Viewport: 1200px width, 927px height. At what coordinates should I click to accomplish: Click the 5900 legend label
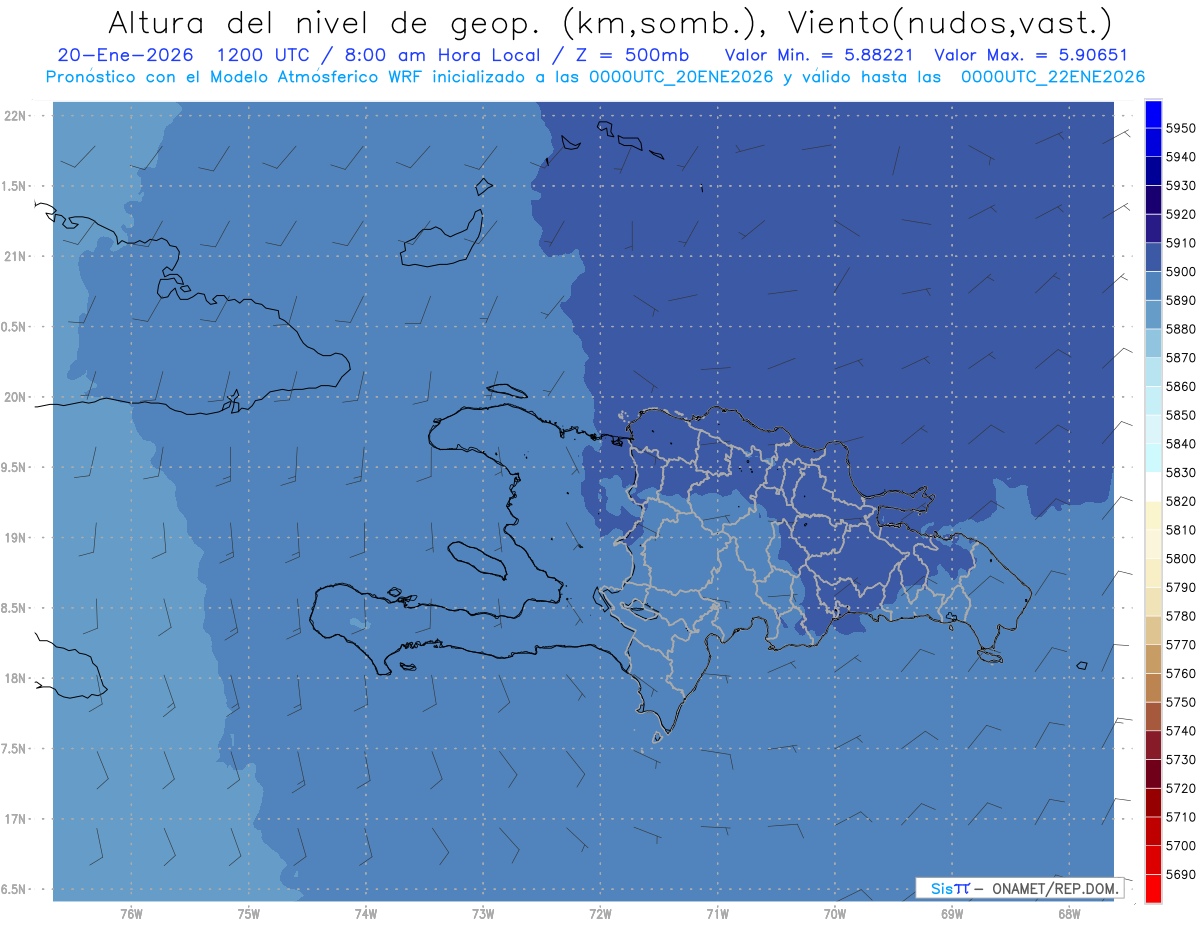click(x=1180, y=272)
